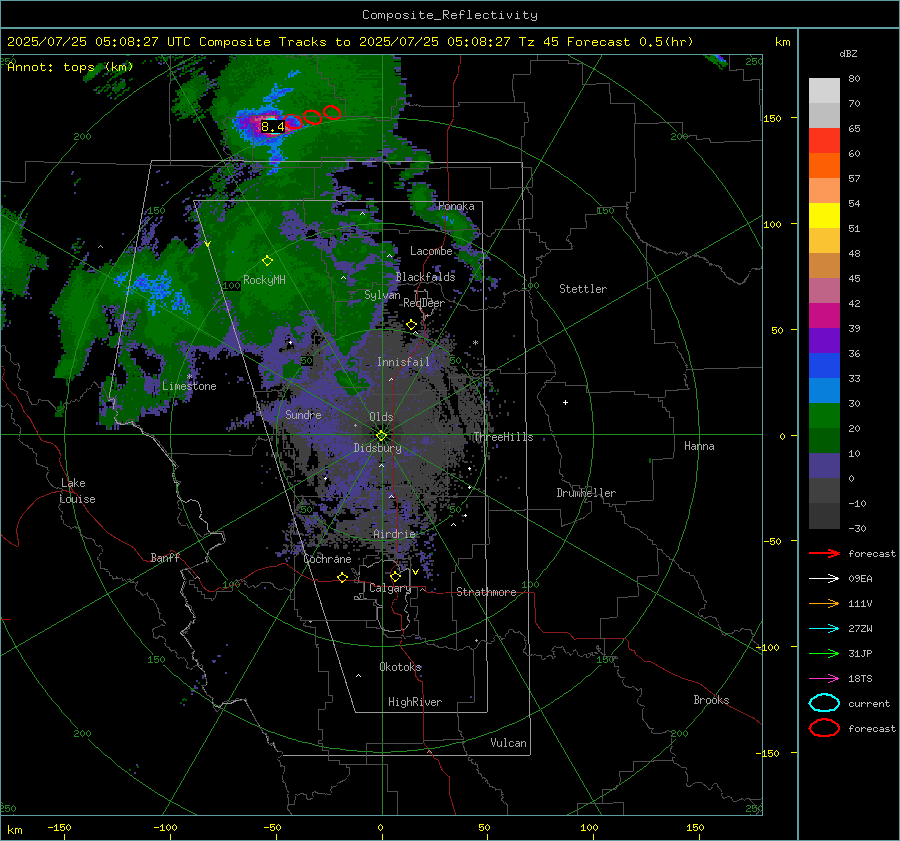This screenshot has height=841, width=900.
Task: Click the HighRiver label
Action: 415,702
